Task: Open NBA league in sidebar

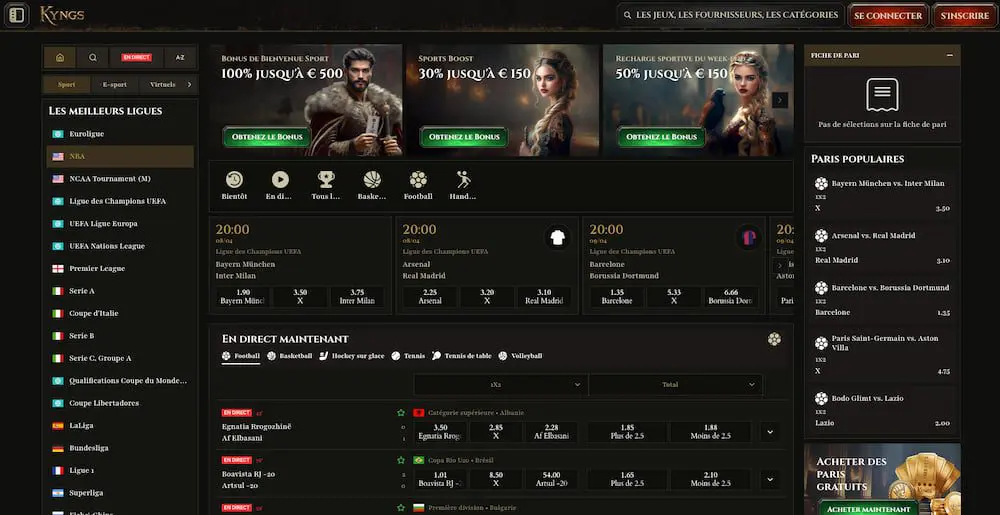Action: pos(120,156)
